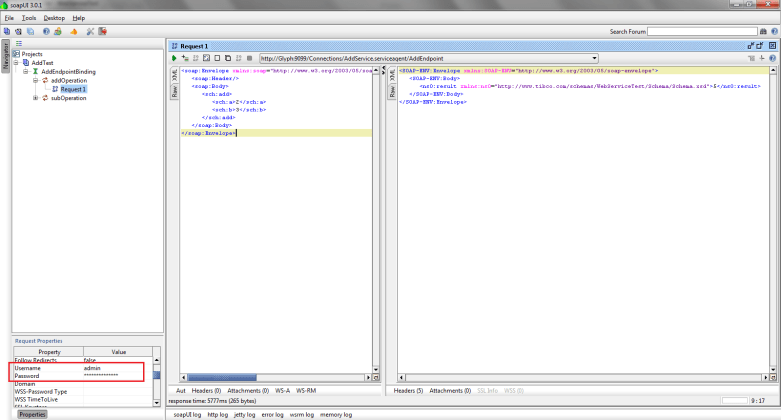The image size is (781, 420).
Task: Switch to the request Headers (0) tab
Action: coord(206,391)
